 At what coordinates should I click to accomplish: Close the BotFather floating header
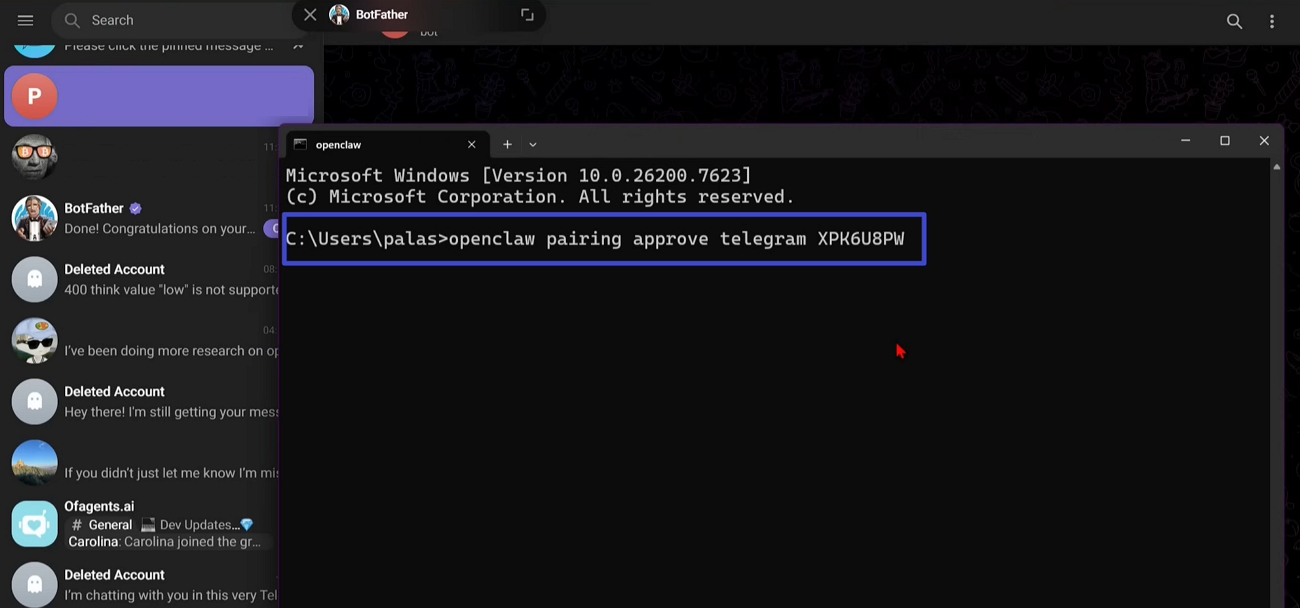(x=310, y=15)
